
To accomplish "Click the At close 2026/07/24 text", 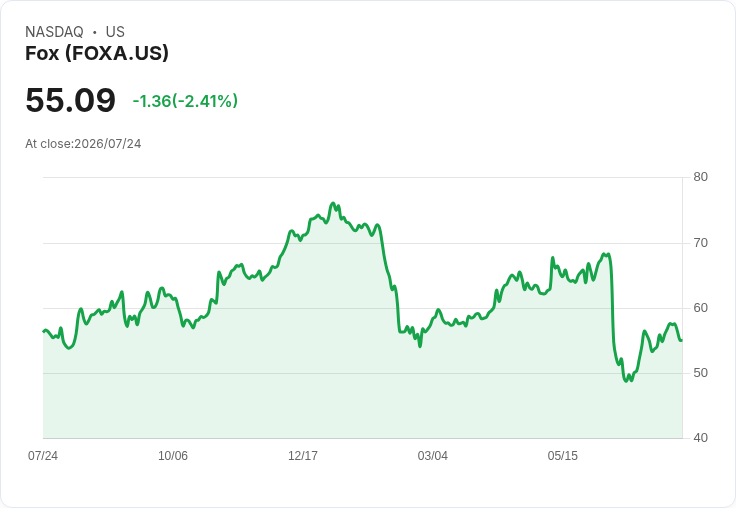I will point(83,144).
